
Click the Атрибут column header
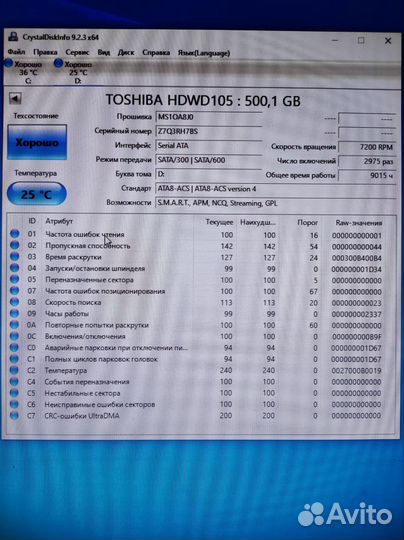59,221
